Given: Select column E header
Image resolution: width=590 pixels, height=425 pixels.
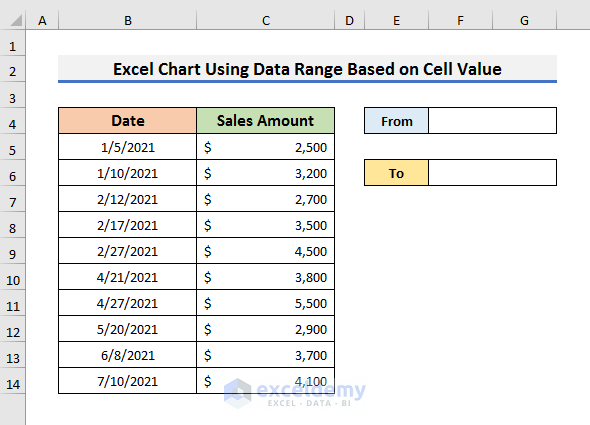Looking at the screenshot, I should [397, 20].
